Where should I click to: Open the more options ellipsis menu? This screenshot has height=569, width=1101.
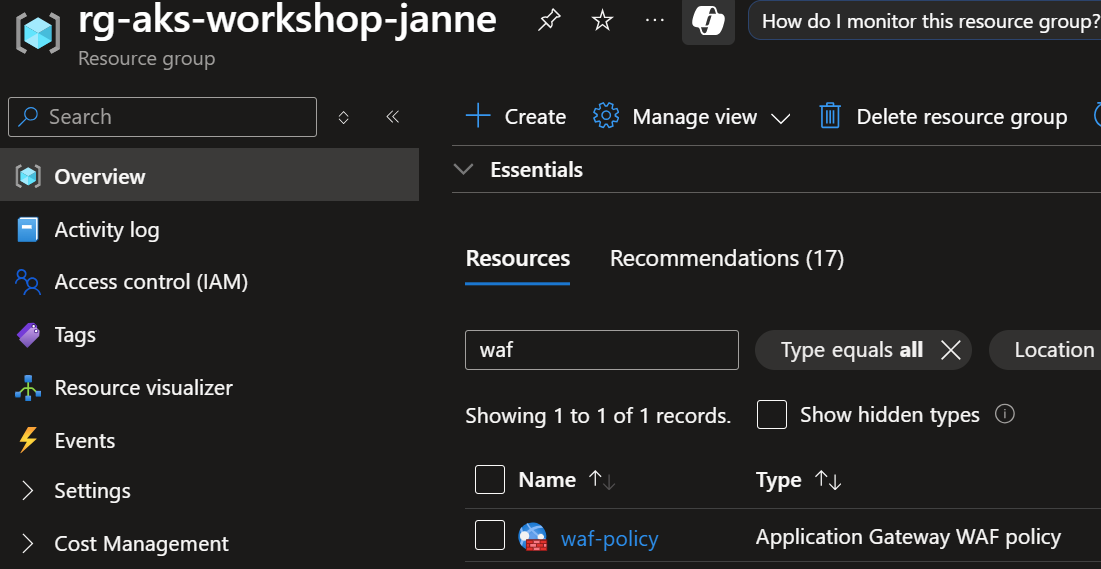(x=655, y=20)
